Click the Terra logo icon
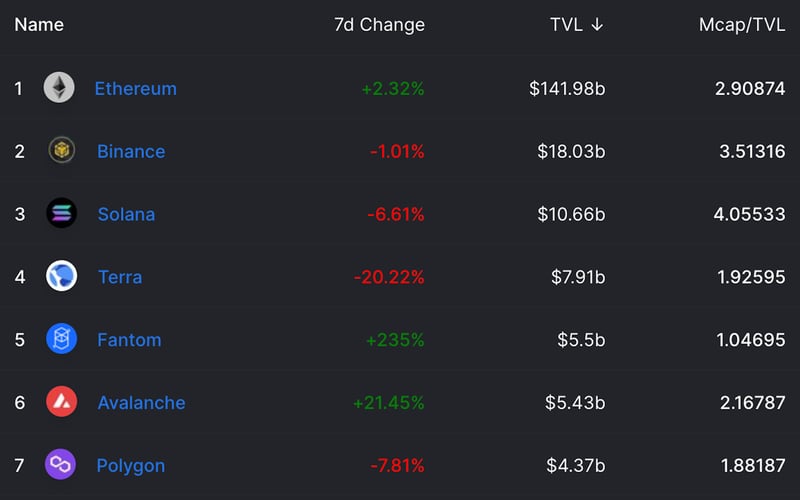Screen dimensions: 800x500 point(61,276)
